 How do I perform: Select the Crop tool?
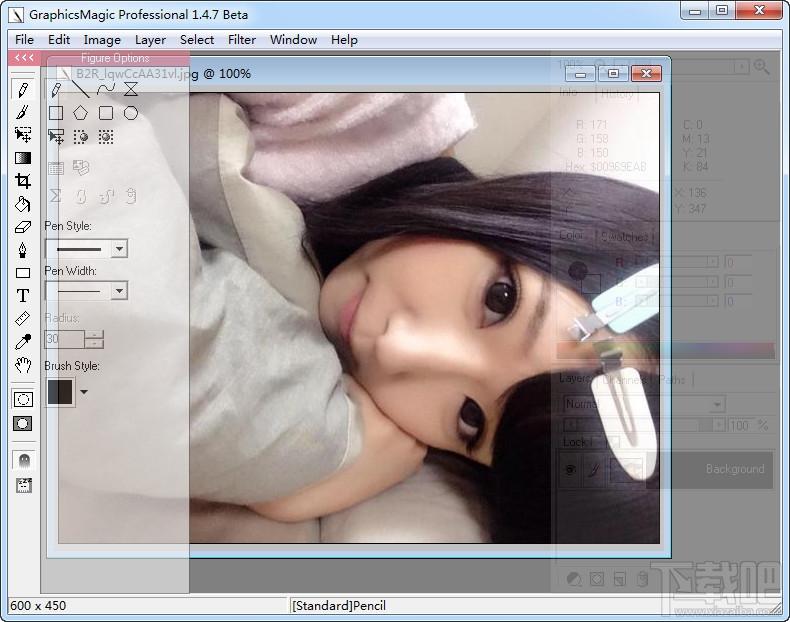23,181
